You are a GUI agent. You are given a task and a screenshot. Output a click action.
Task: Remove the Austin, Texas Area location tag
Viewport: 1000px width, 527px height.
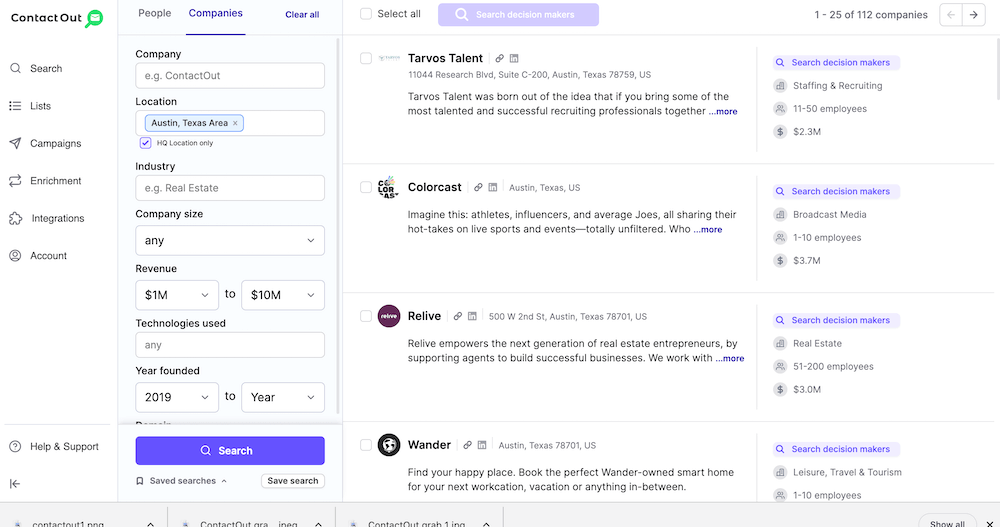tap(235, 123)
